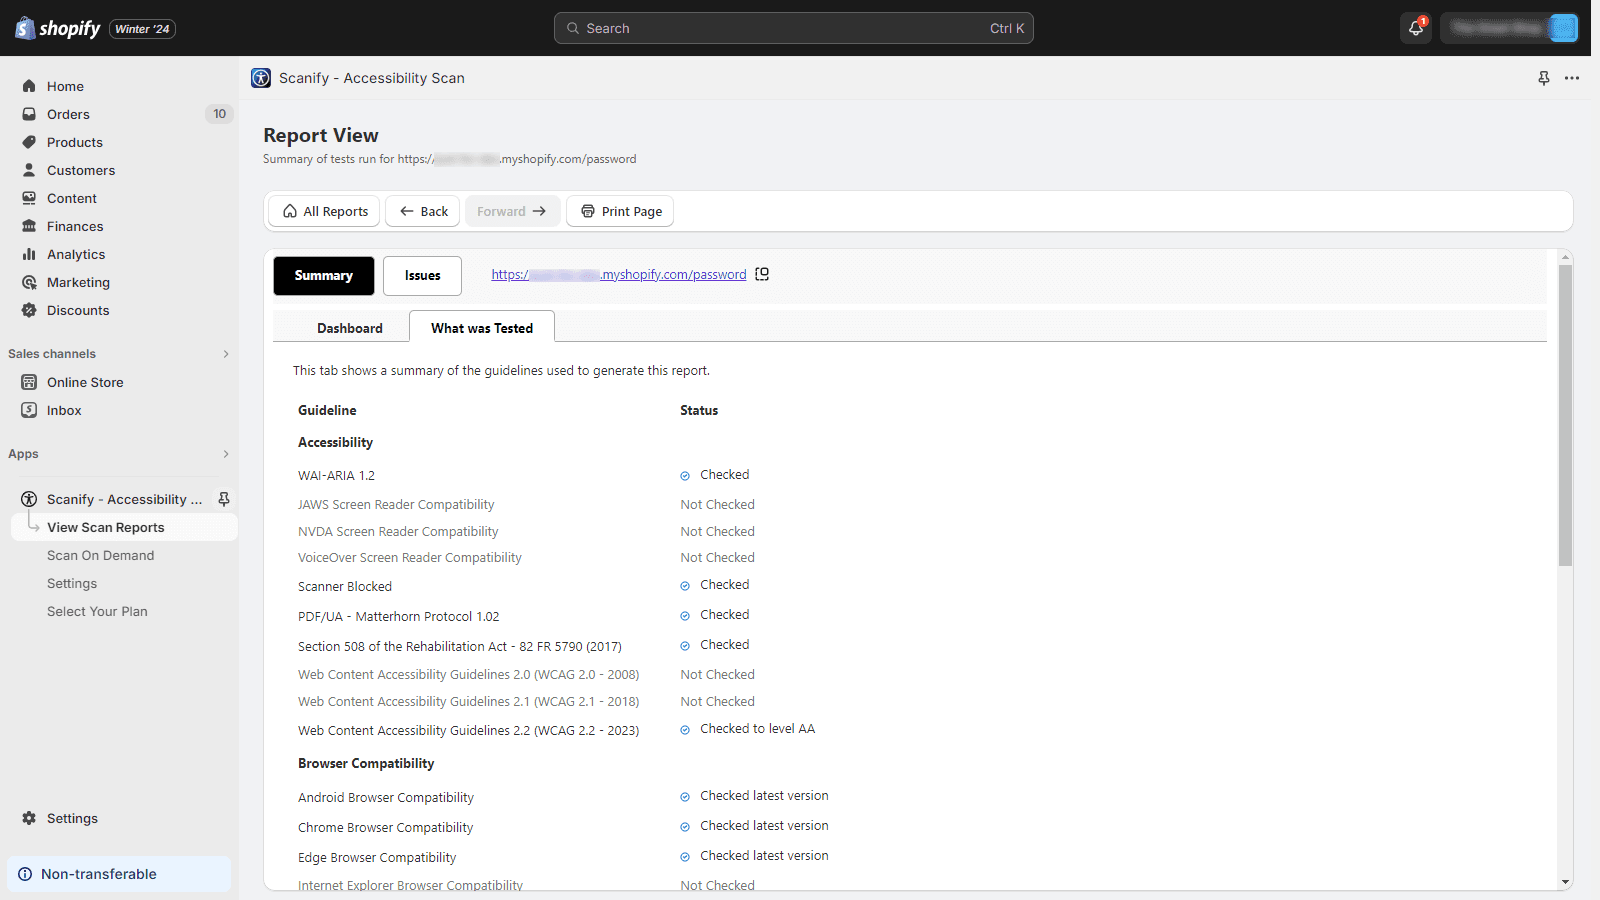Expand the Sales channels section
1600x900 pixels.
pos(226,354)
